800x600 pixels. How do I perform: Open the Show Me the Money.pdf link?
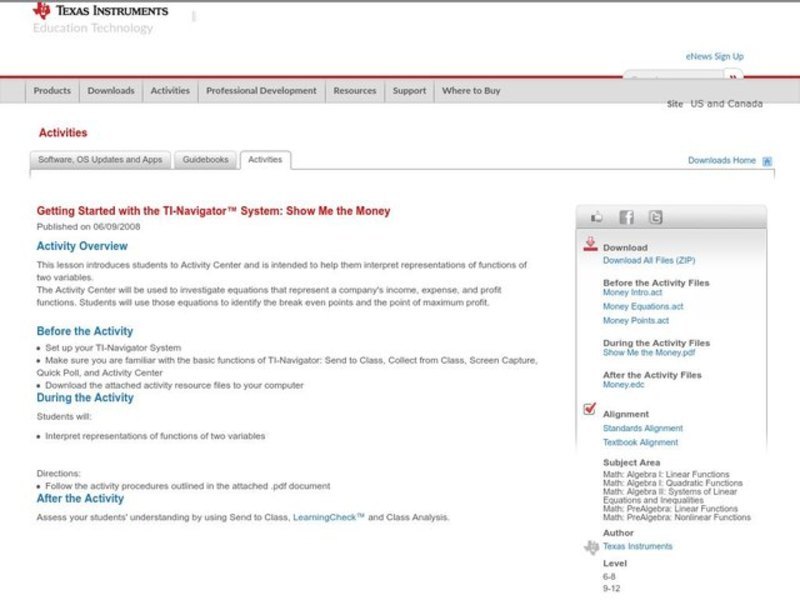point(649,353)
